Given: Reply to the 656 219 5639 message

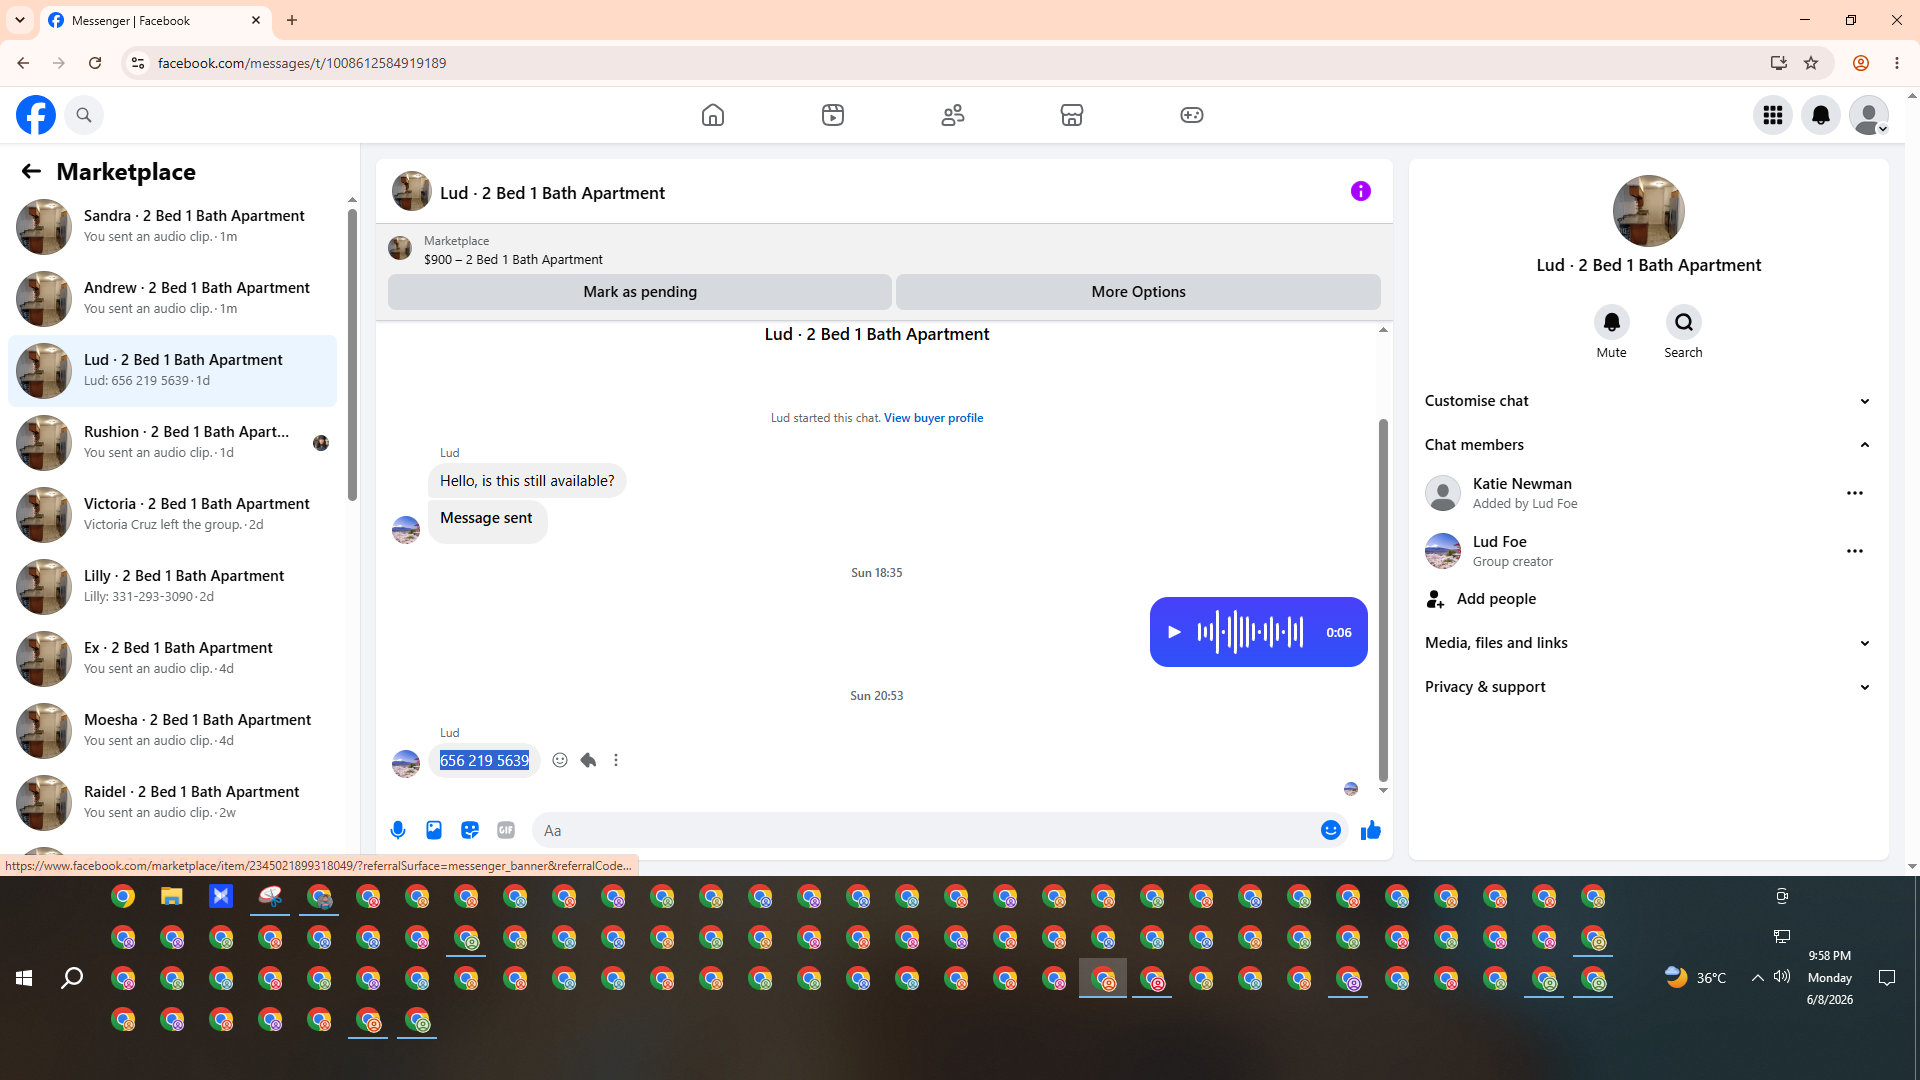Looking at the screenshot, I should coord(588,760).
